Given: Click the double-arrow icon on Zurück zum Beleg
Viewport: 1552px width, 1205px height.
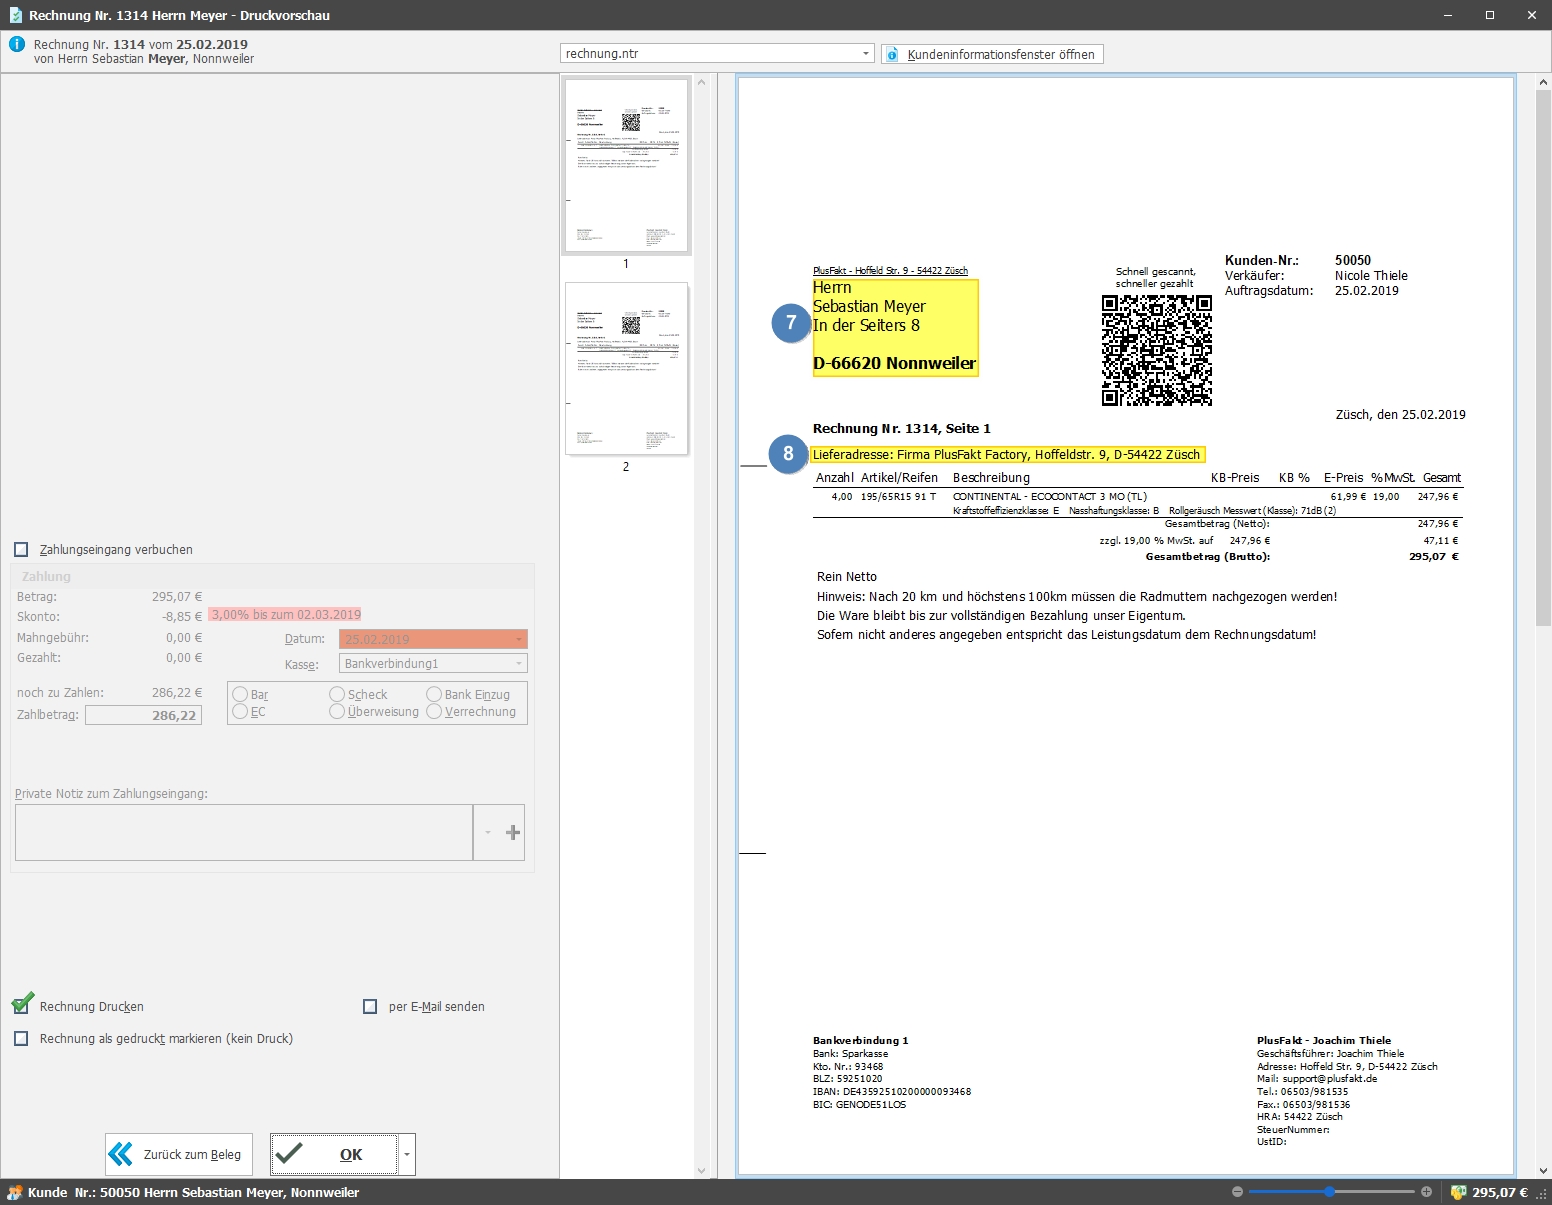Looking at the screenshot, I should click(x=121, y=1154).
